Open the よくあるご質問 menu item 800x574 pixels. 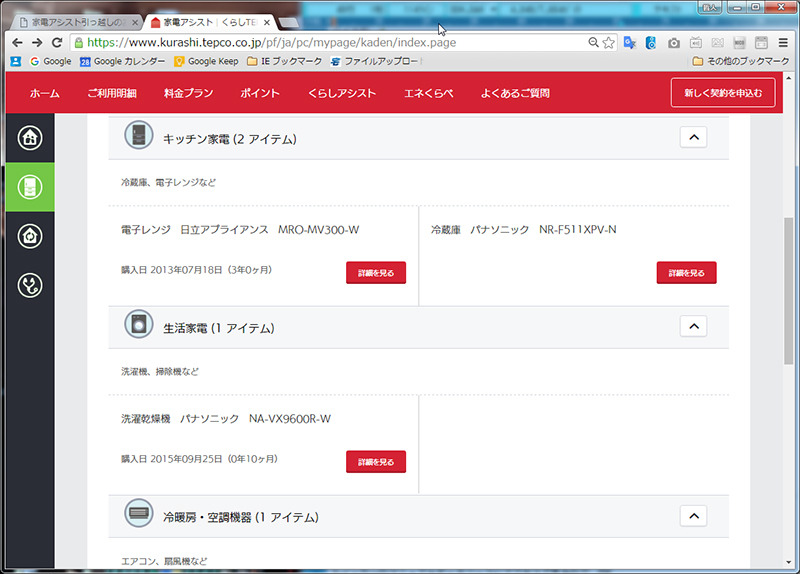515,93
